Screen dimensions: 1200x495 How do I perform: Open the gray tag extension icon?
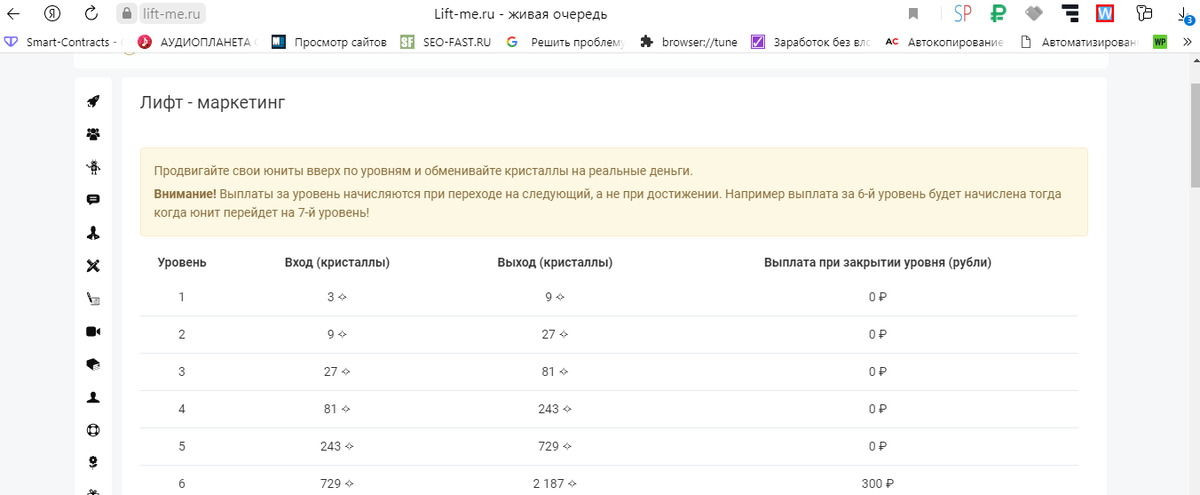tap(1035, 14)
